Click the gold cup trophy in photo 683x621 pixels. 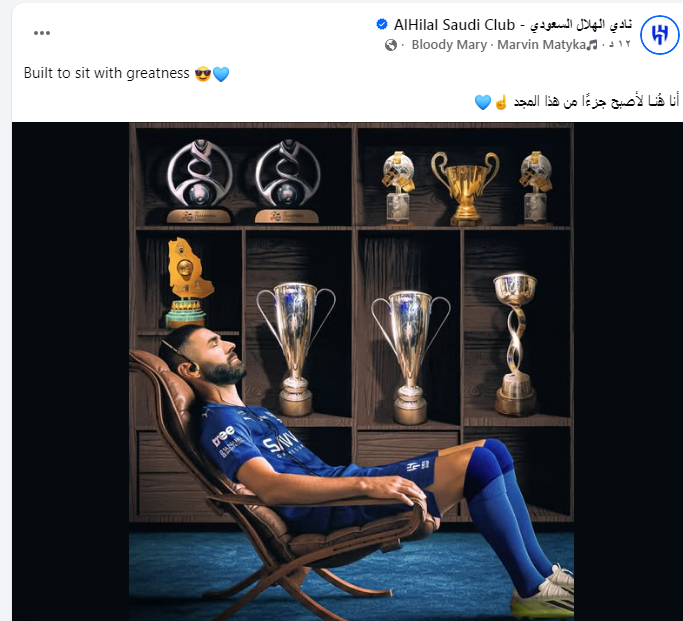point(465,187)
